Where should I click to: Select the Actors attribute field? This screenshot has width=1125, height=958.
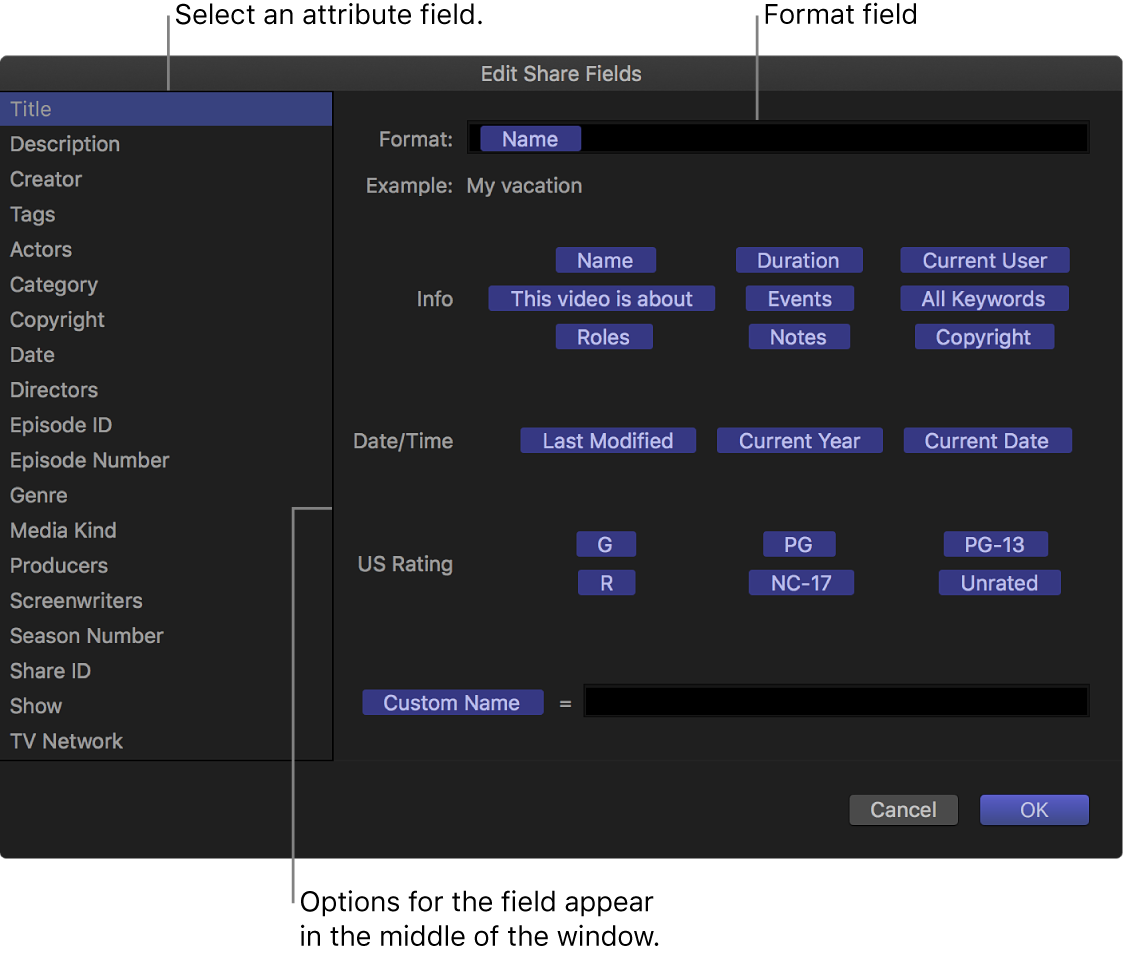pos(40,249)
